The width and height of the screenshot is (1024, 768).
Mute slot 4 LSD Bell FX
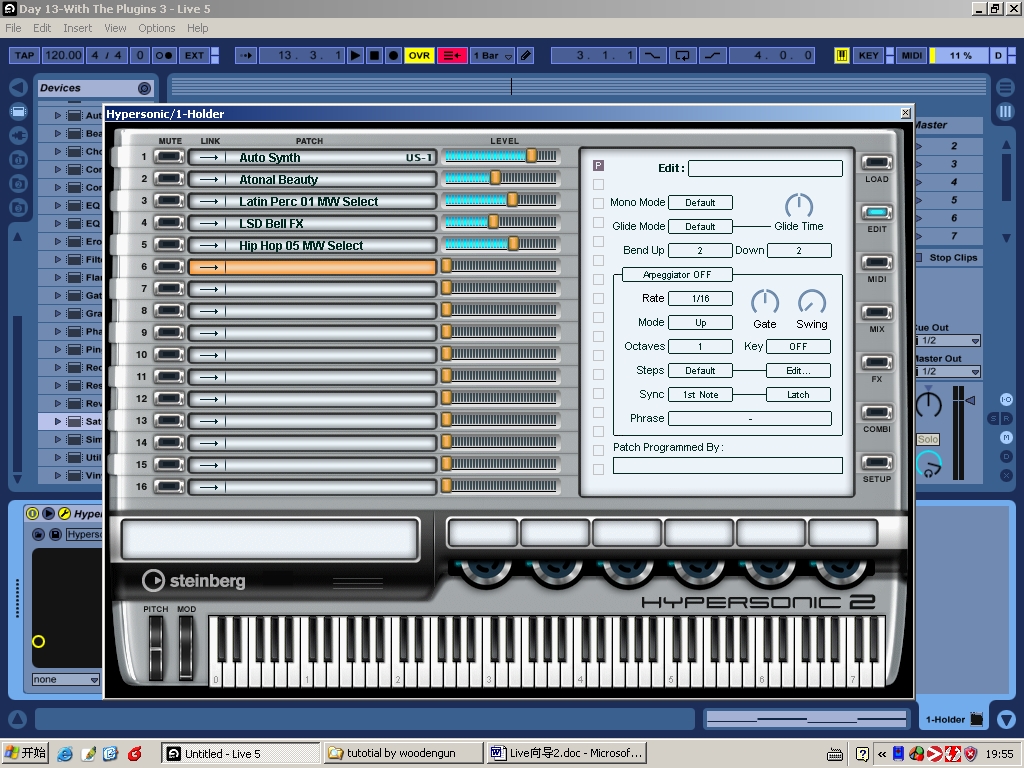[168, 223]
